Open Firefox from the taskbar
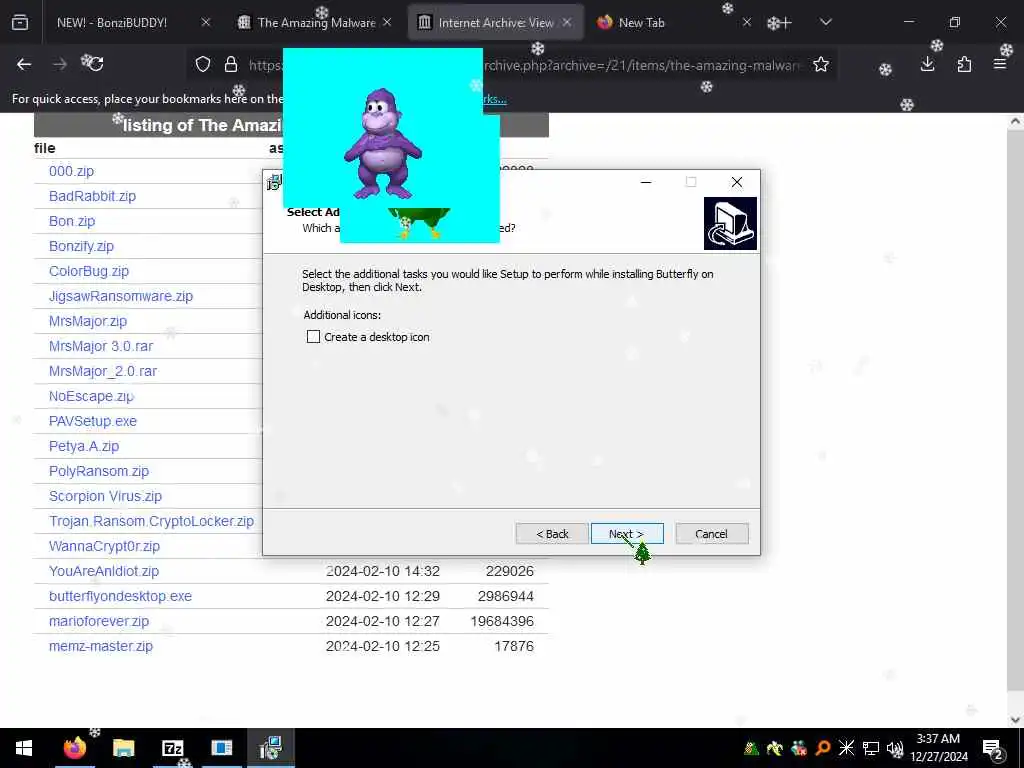Screen dimensions: 1024x768 click(74, 748)
